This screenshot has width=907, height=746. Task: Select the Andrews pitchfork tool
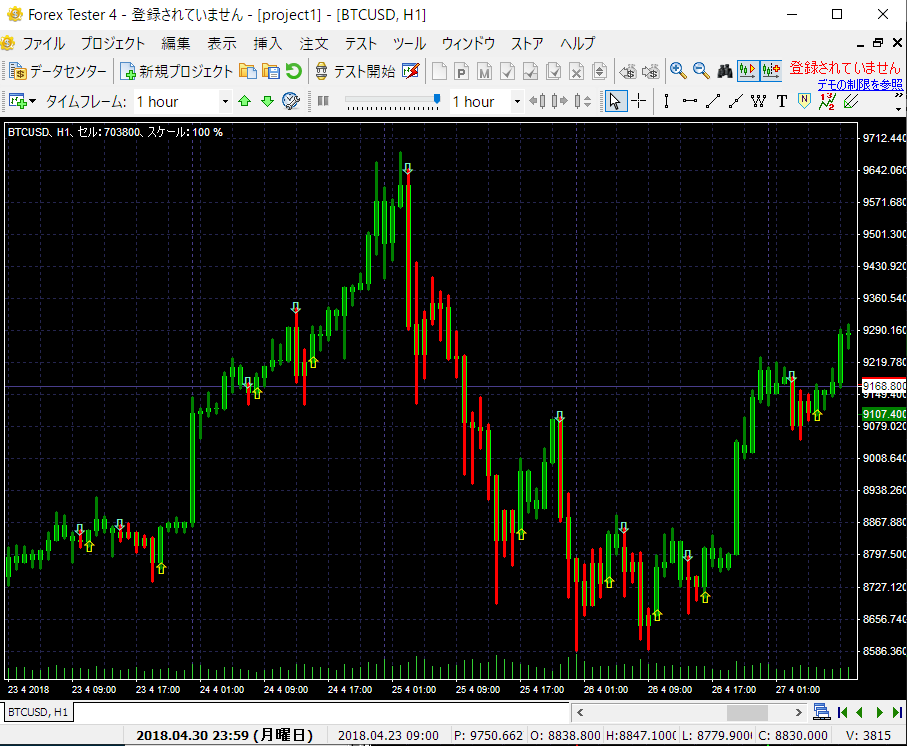point(851,101)
